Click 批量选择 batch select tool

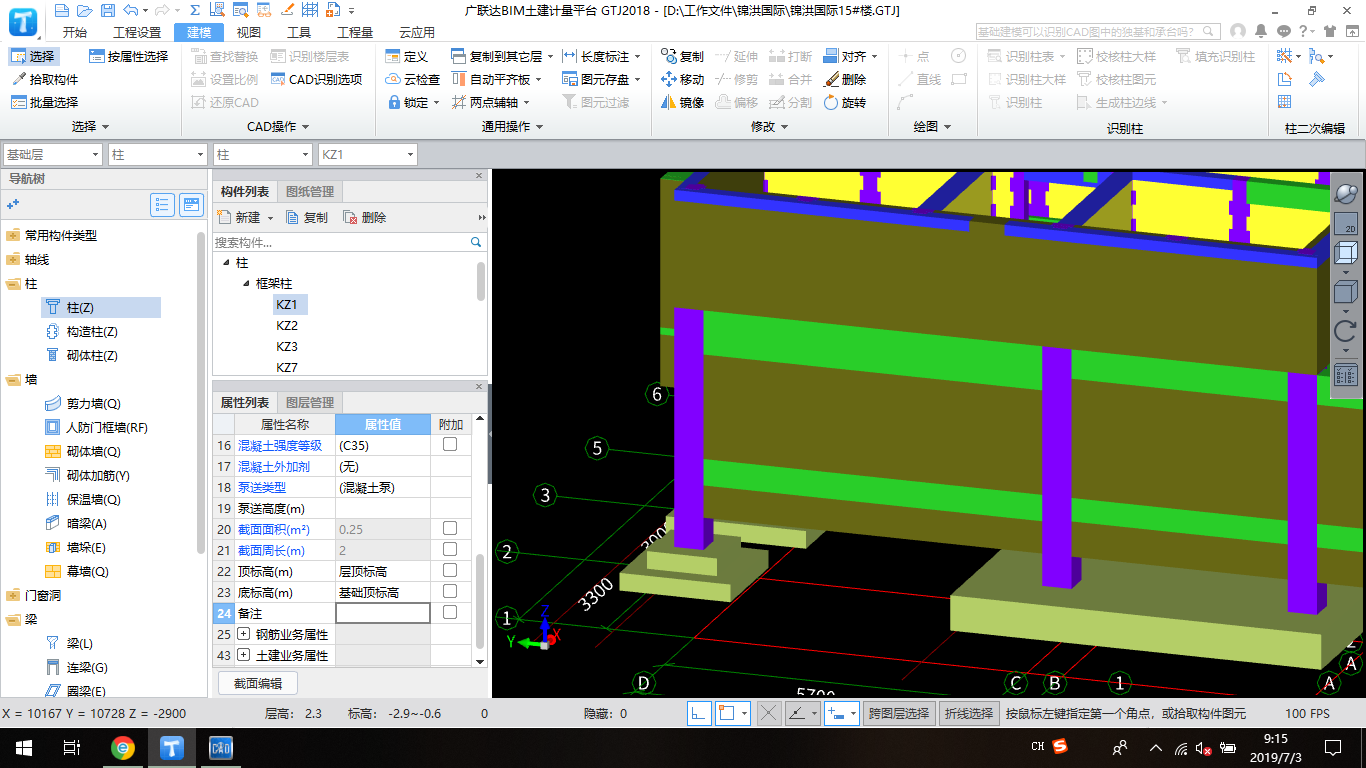pos(44,102)
